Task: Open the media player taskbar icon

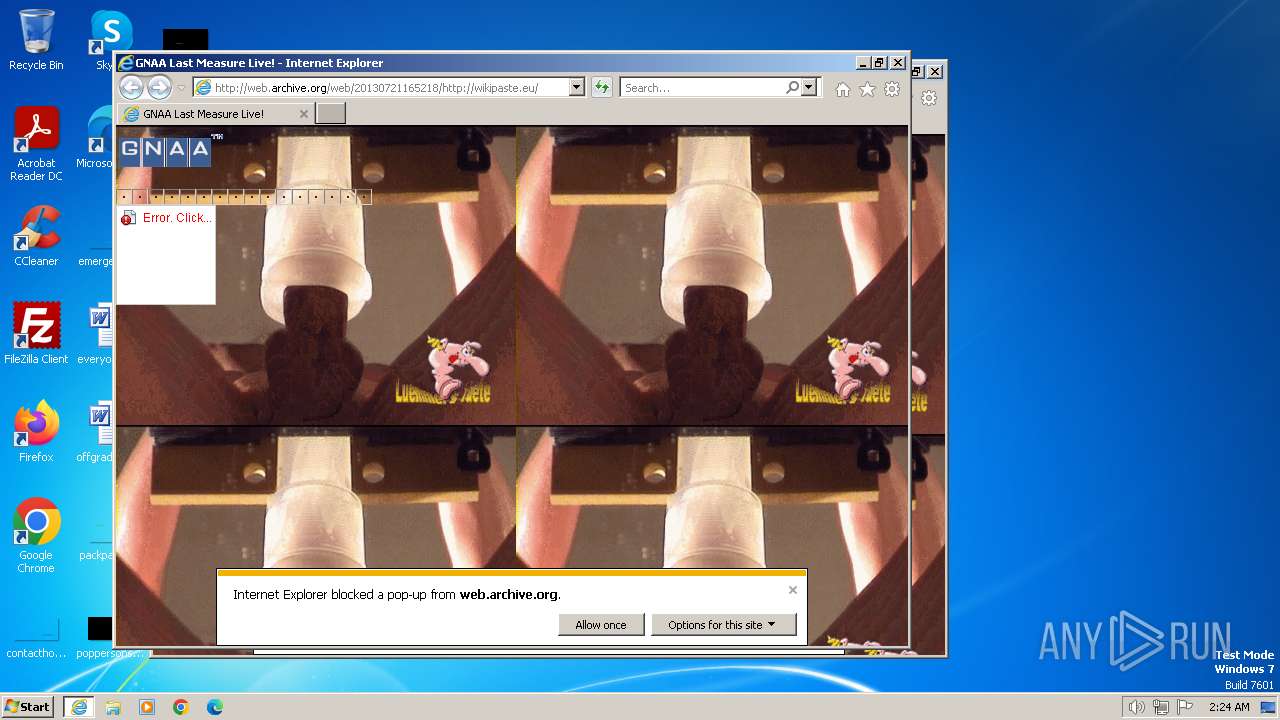Action: point(147,707)
